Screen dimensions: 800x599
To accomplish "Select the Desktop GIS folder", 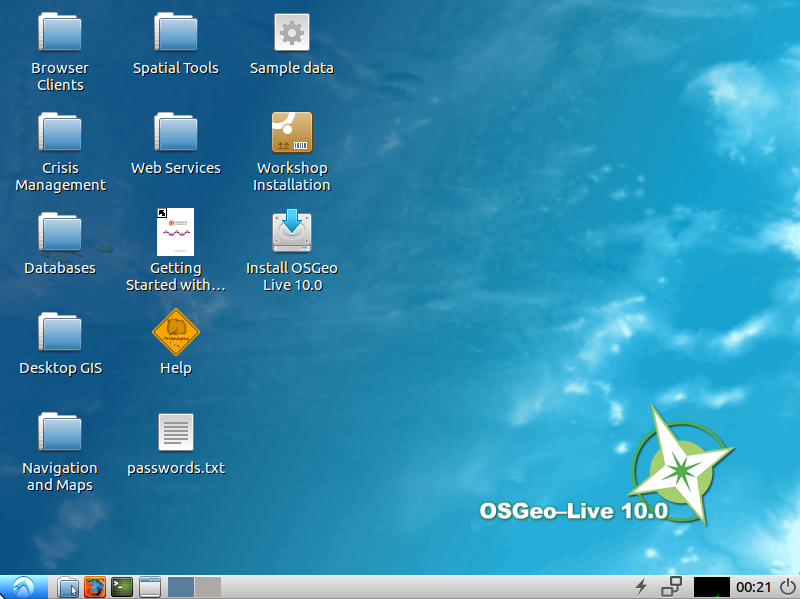I will pos(60,332).
